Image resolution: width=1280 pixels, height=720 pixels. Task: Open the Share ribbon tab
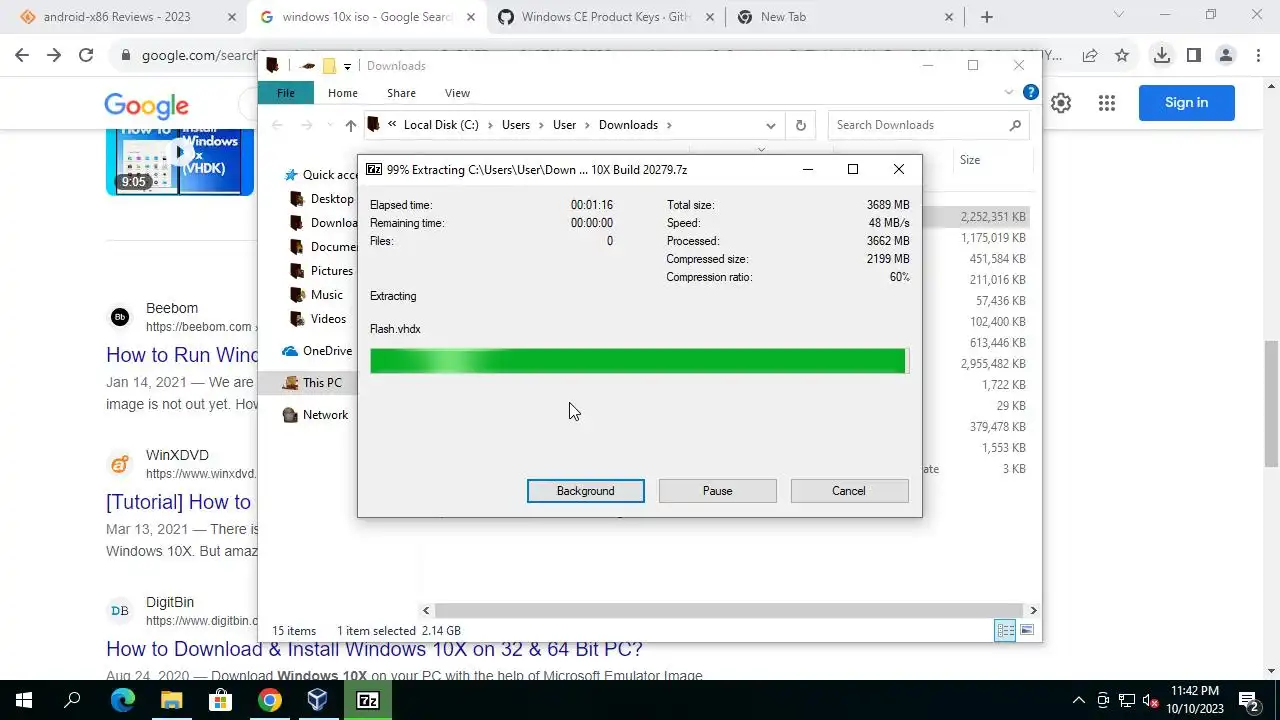tap(401, 93)
